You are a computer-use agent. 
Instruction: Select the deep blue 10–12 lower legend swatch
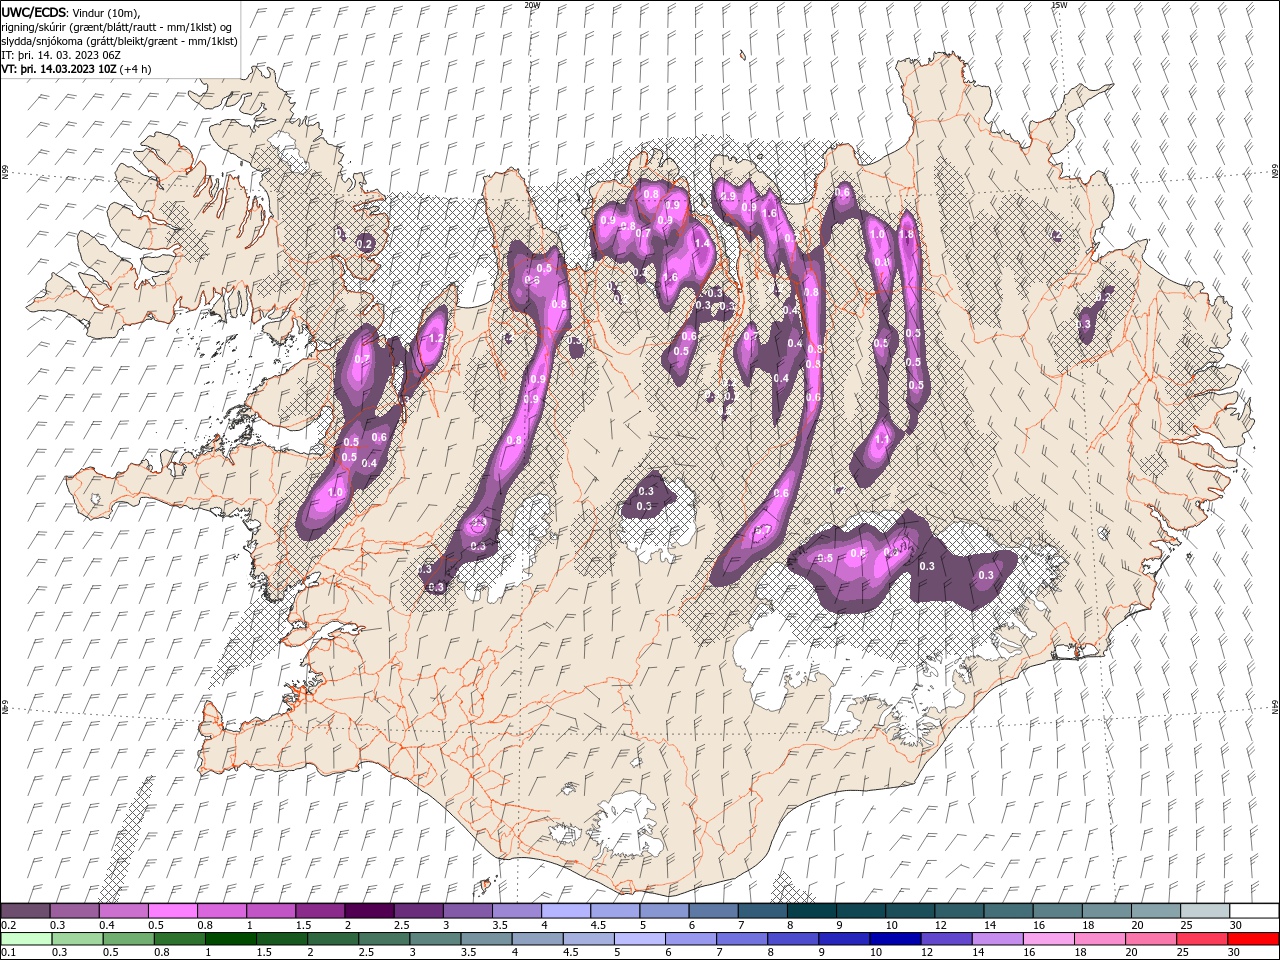[x=896, y=939]
